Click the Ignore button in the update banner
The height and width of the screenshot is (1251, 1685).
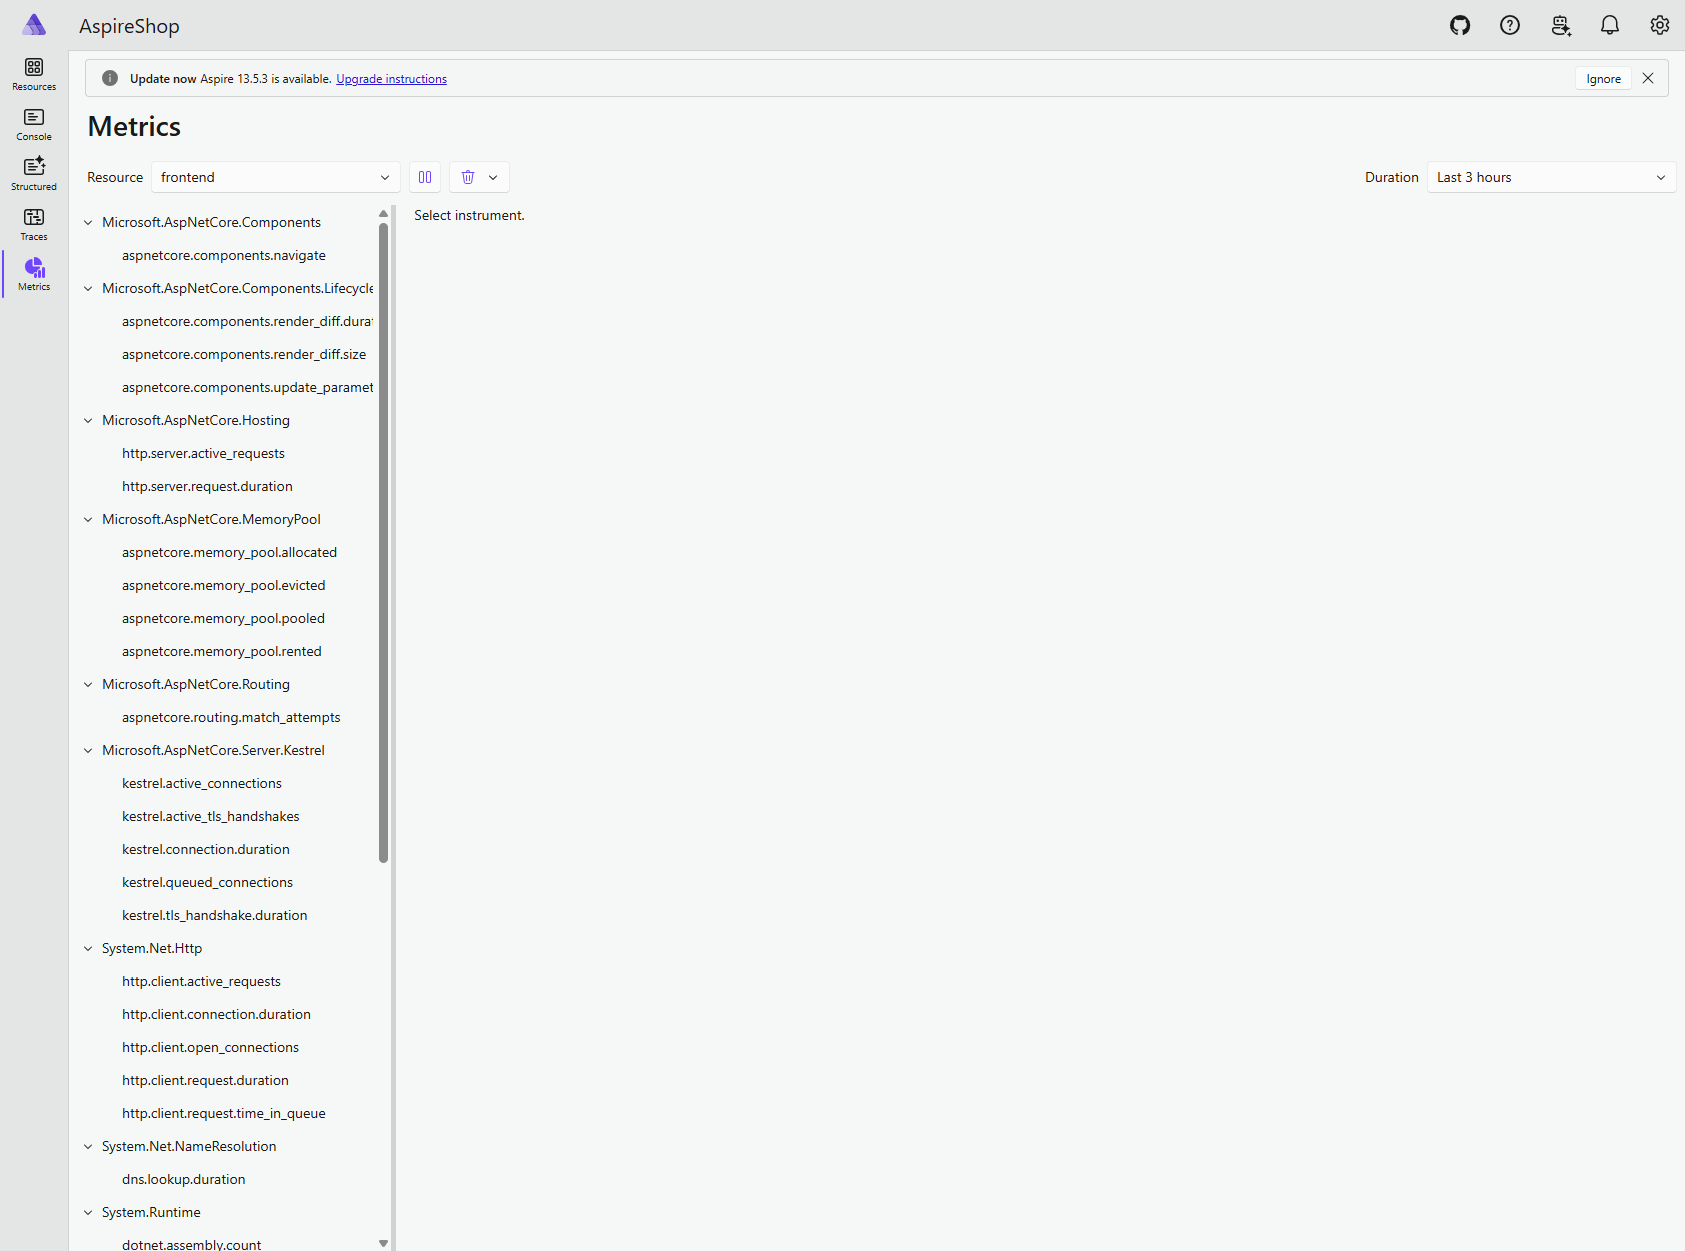(1603, 79)
